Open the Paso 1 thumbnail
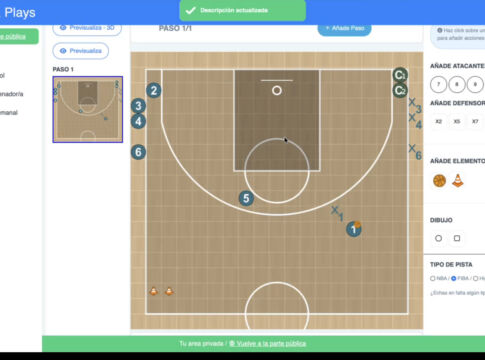Screen dimensions: 485x360 (88, 109)
